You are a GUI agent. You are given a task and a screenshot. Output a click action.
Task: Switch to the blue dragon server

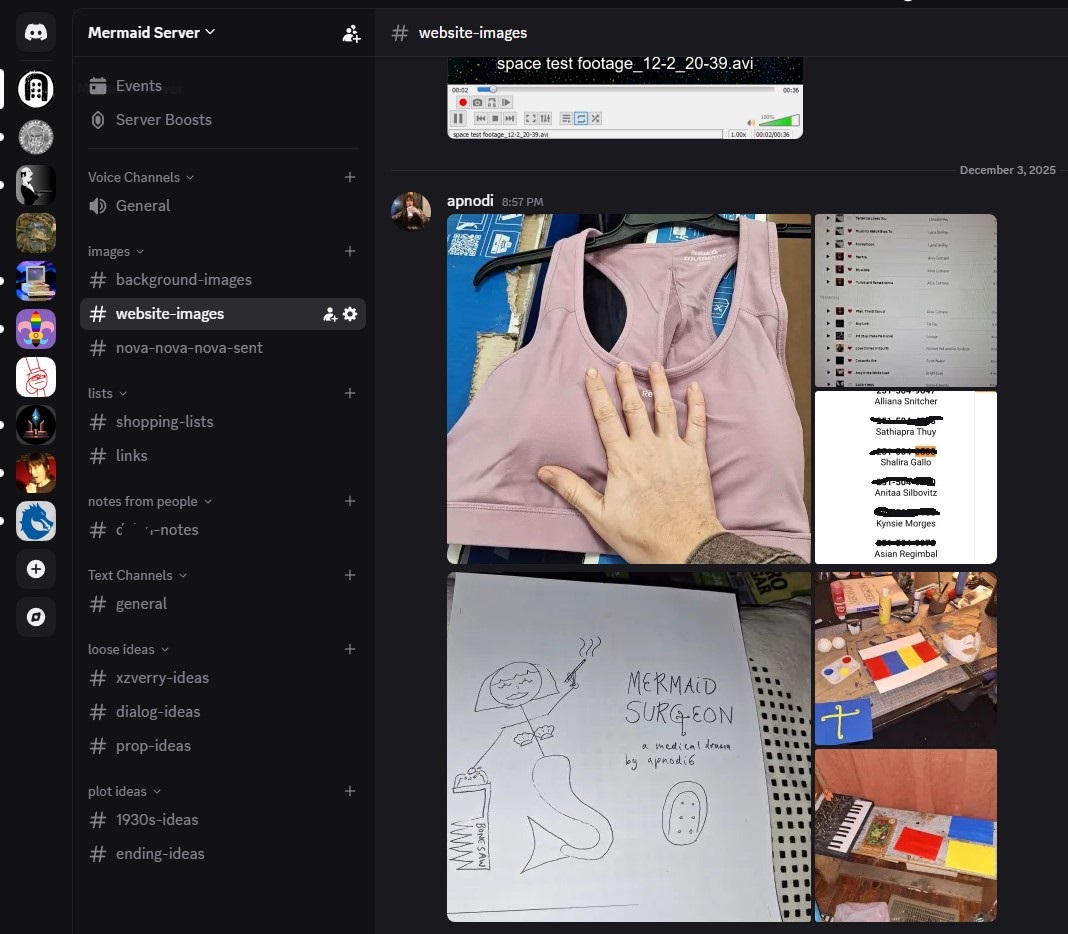coord(36,521)
